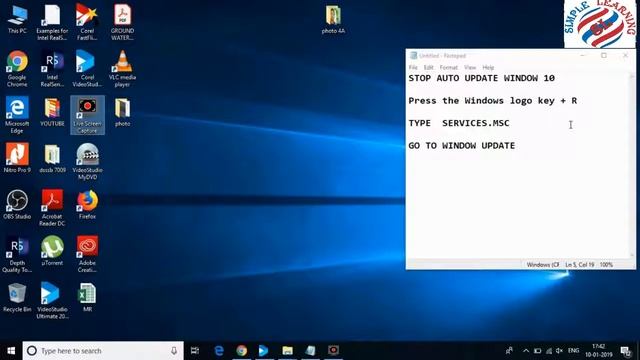Open the Recycle Bin
640x360 pixels.
coord(17,298)
